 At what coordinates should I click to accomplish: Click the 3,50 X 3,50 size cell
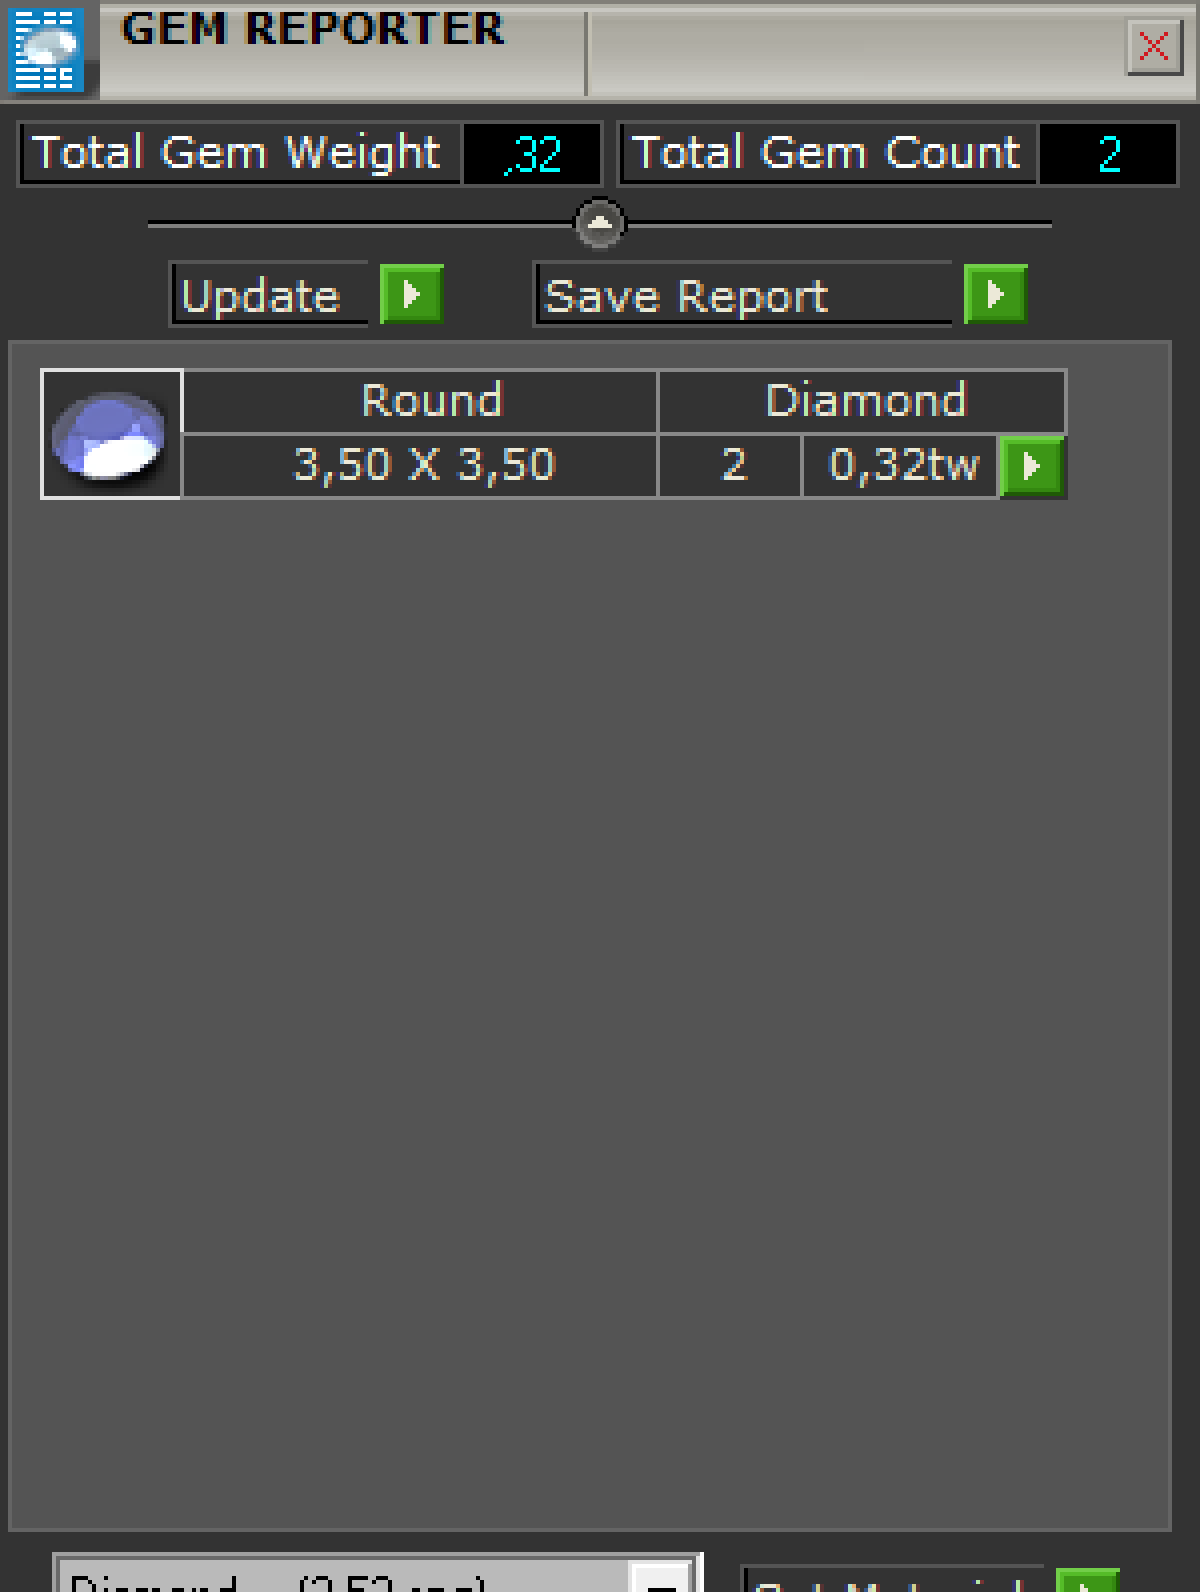[x=420, y=465]
